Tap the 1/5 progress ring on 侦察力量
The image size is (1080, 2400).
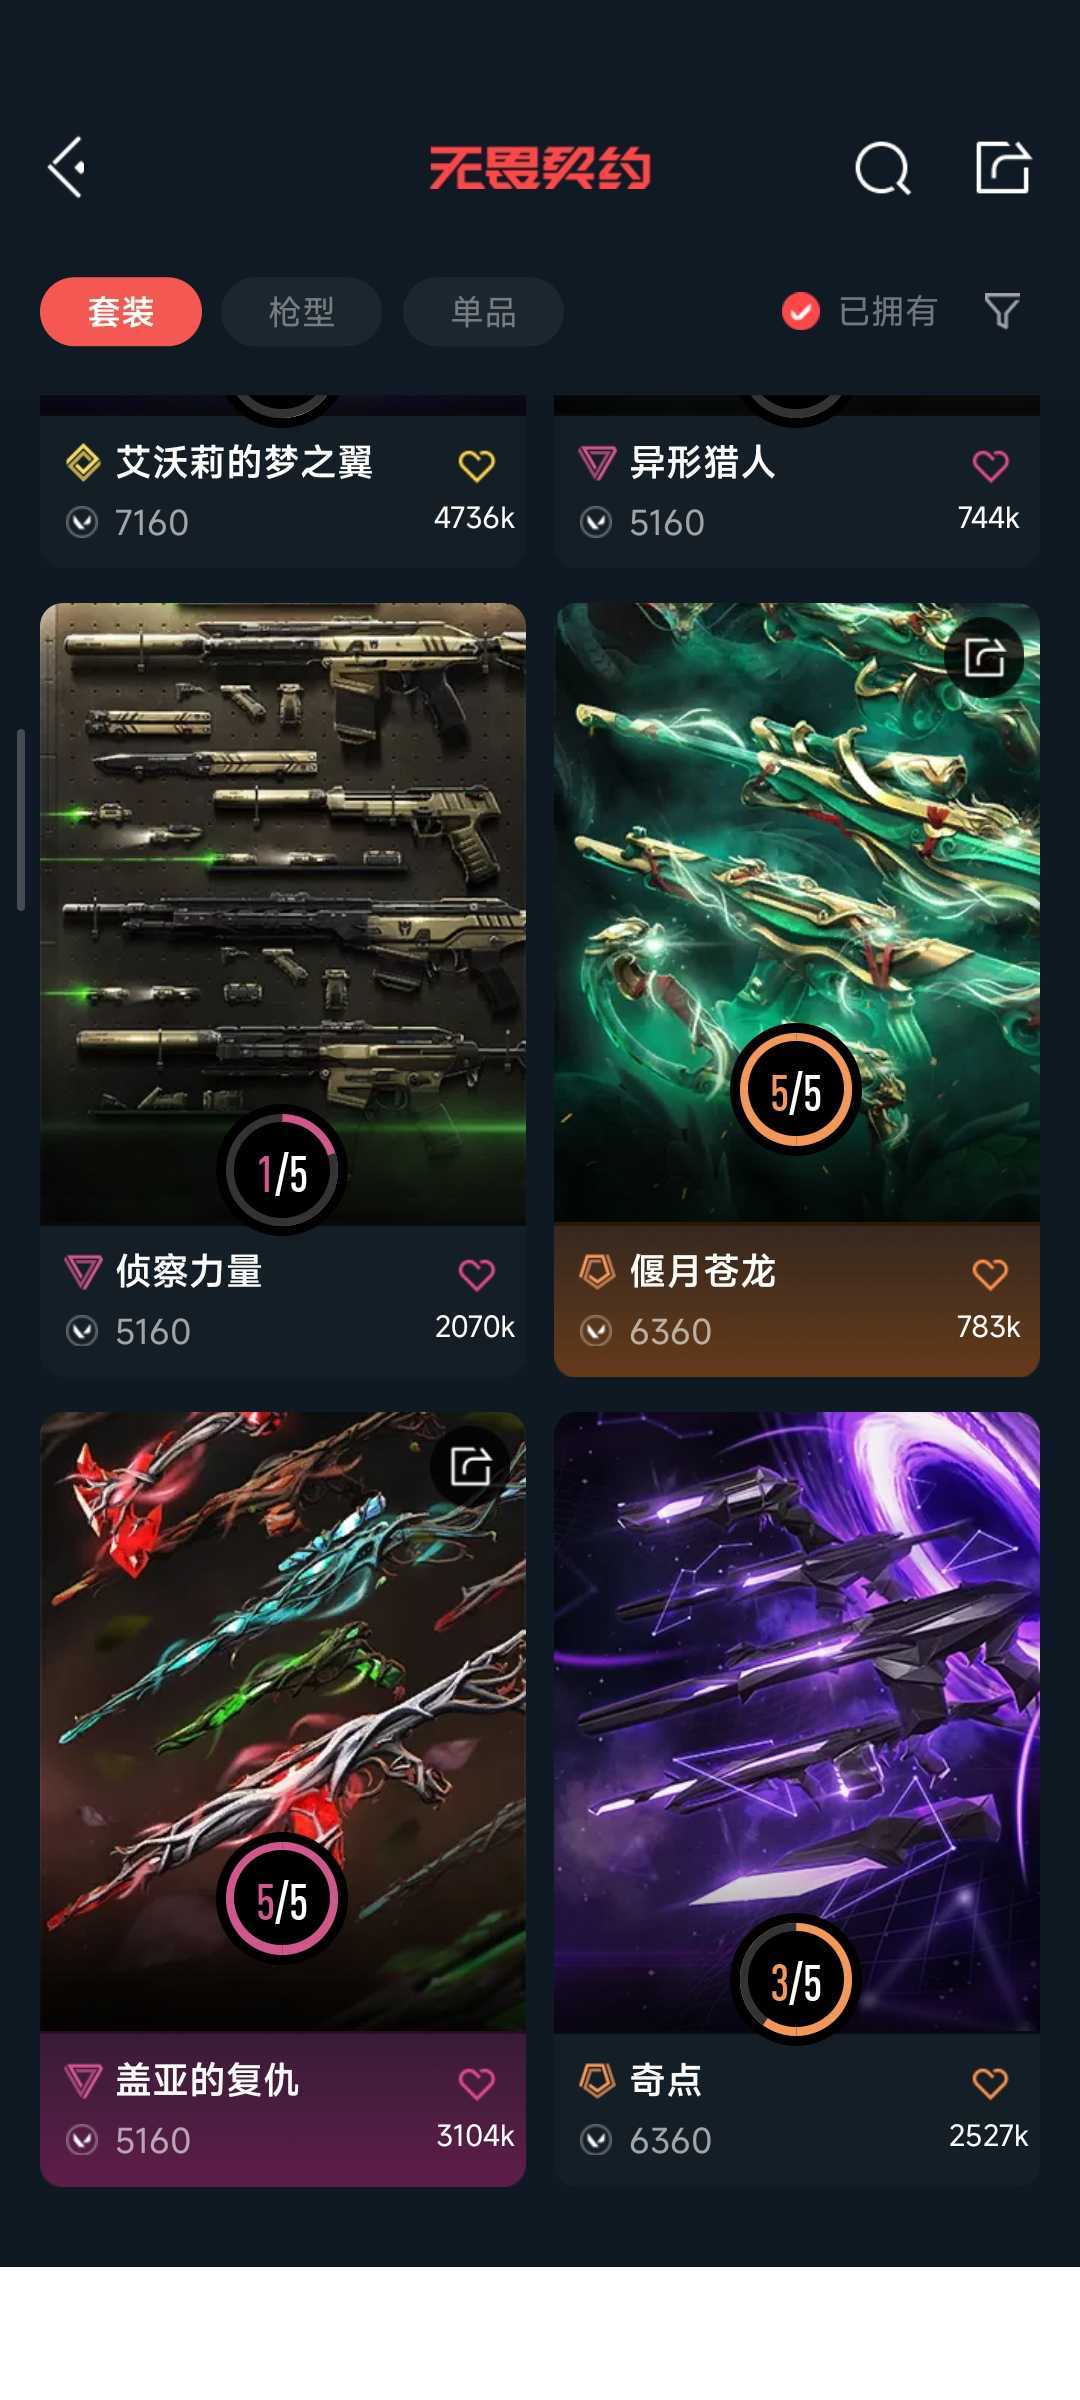282,1171
